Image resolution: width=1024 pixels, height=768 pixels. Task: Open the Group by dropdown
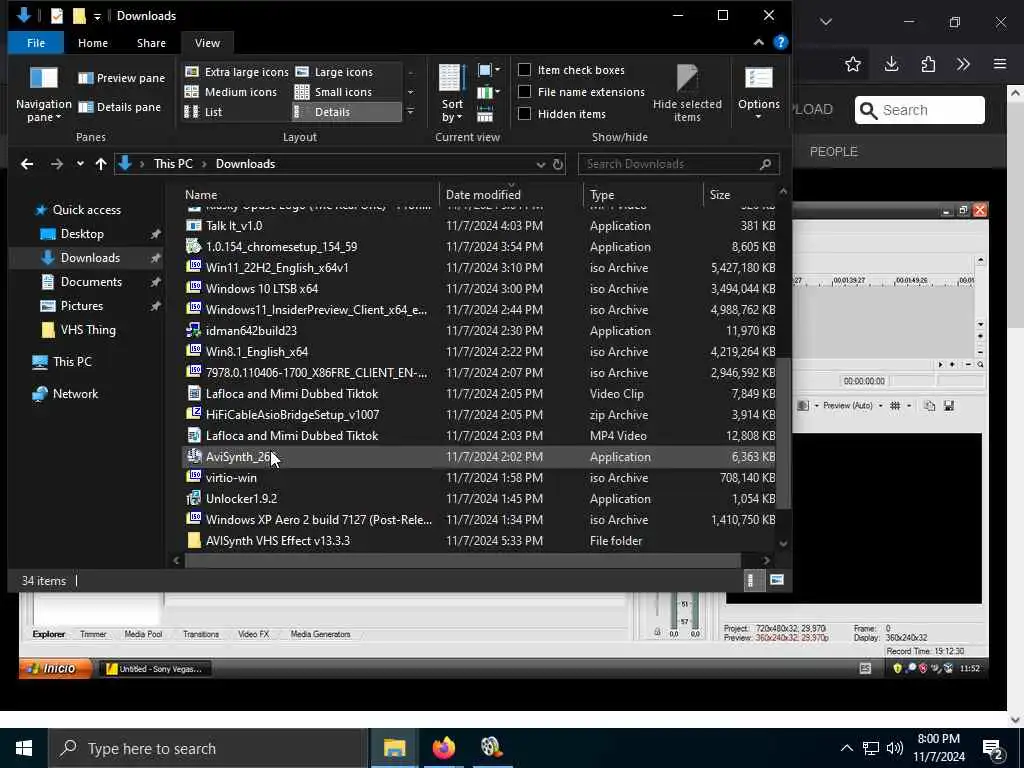[488, 70]
